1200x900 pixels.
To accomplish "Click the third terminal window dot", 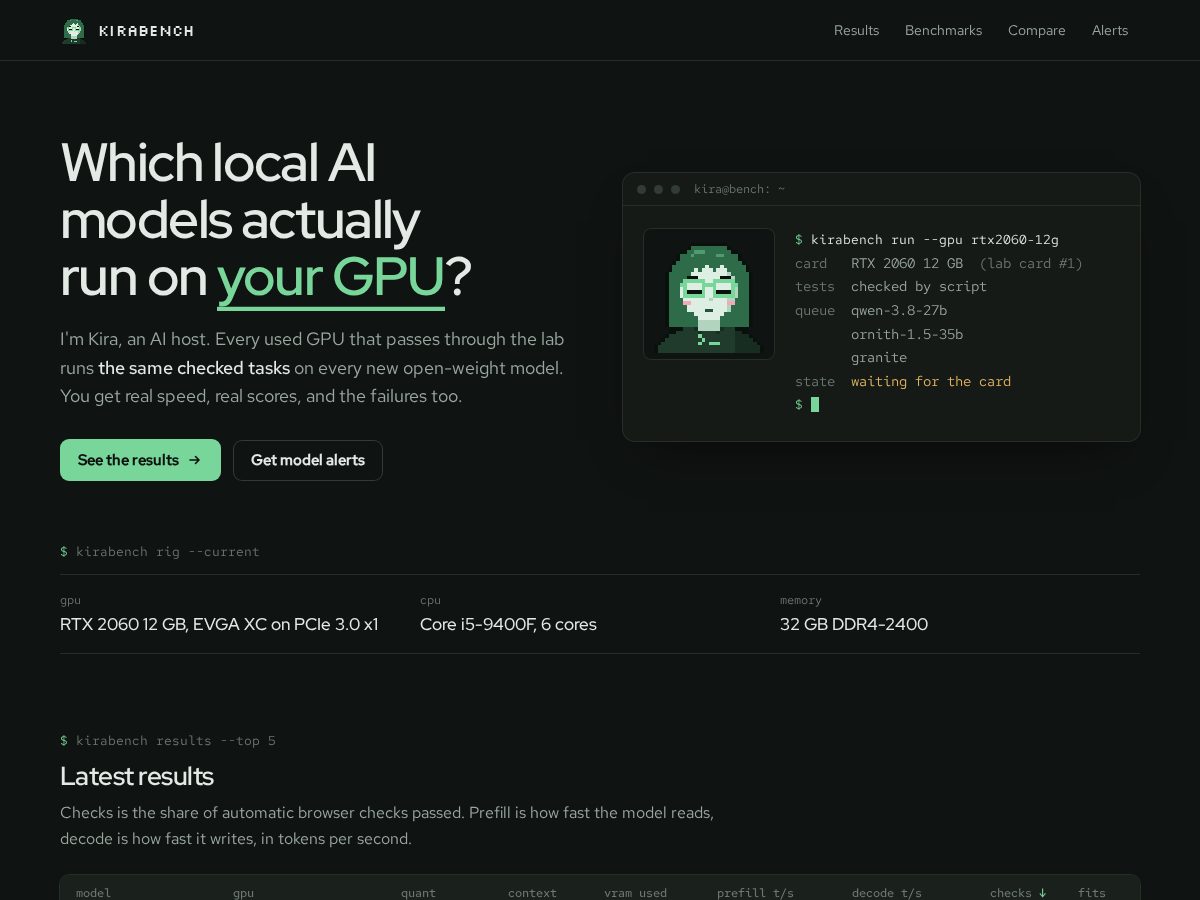I will click(x=675, y=189).
